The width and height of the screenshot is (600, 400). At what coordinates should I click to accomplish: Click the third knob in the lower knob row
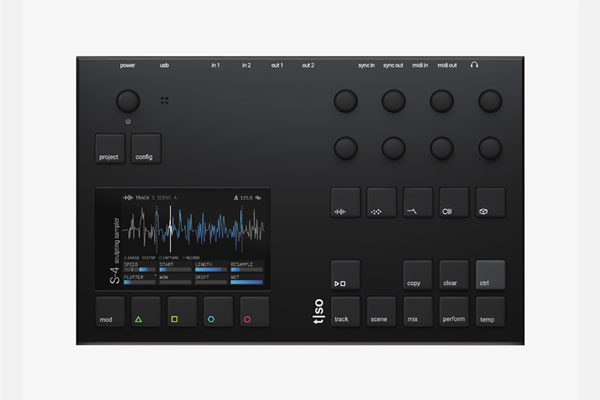coord(442,148)
